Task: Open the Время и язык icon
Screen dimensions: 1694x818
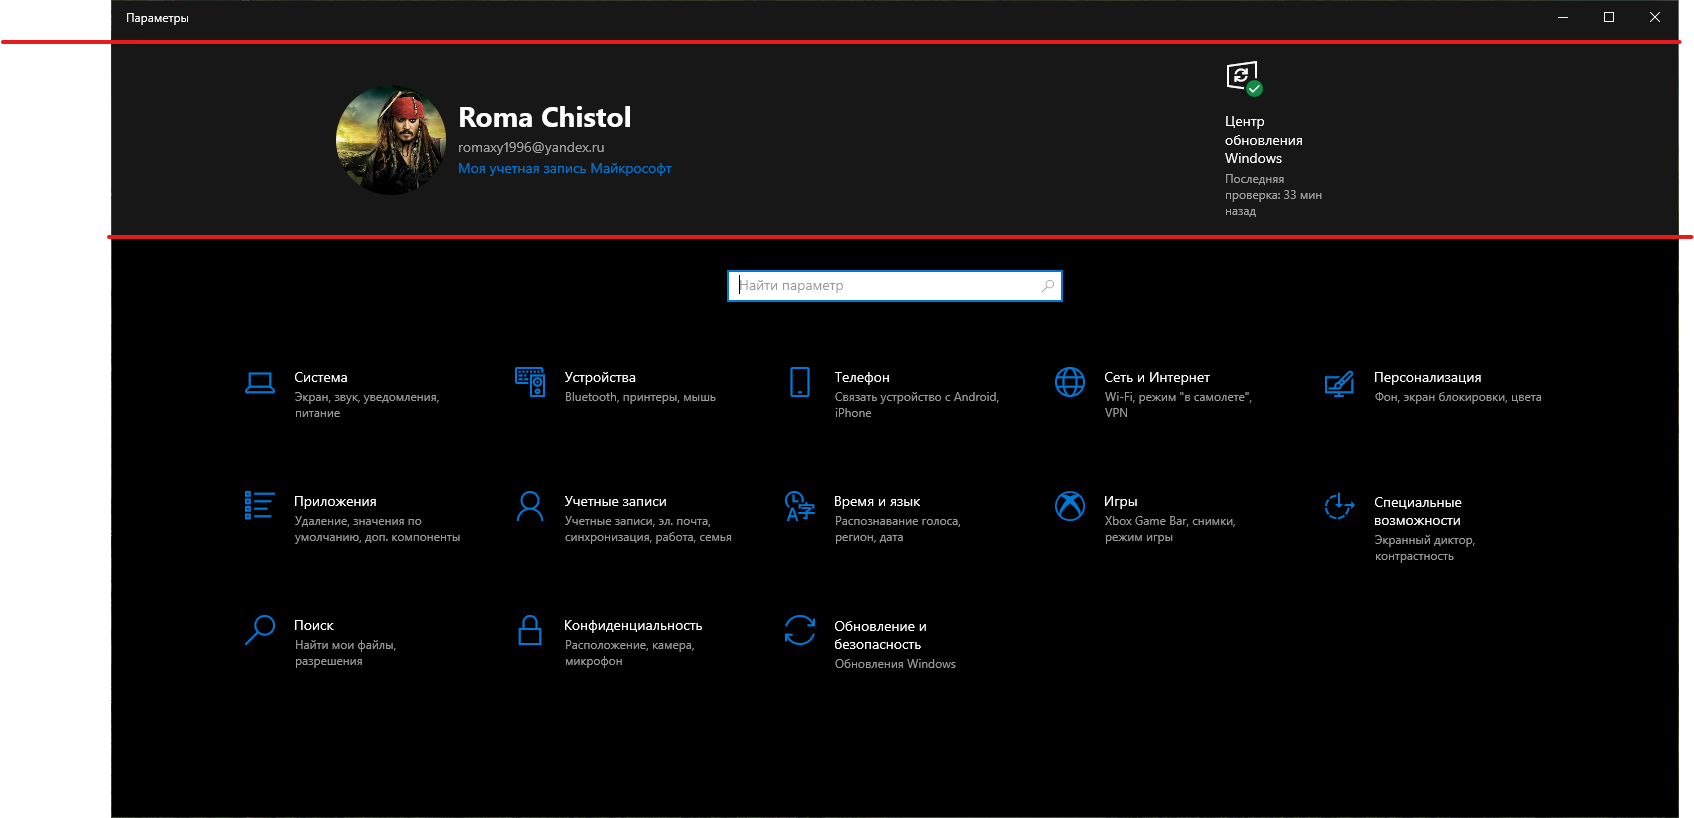Action: point(800,506)
